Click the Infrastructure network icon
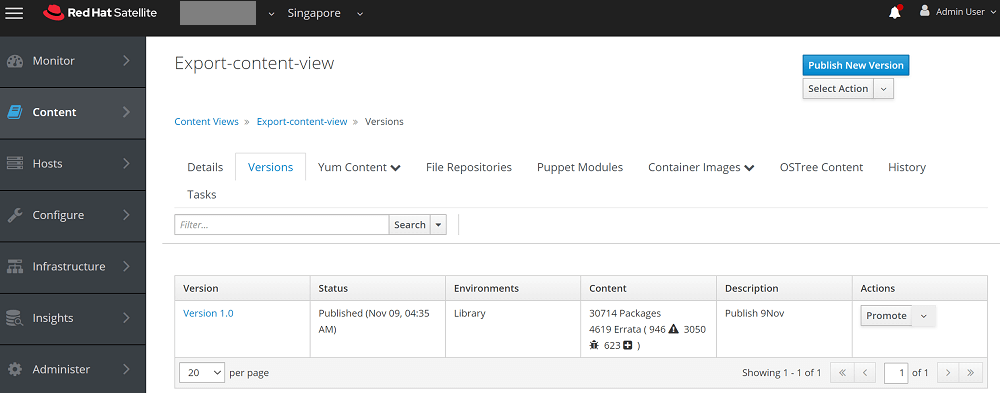Image resolution: width=1000 pixels, height=393 pixels. [15, 267]
